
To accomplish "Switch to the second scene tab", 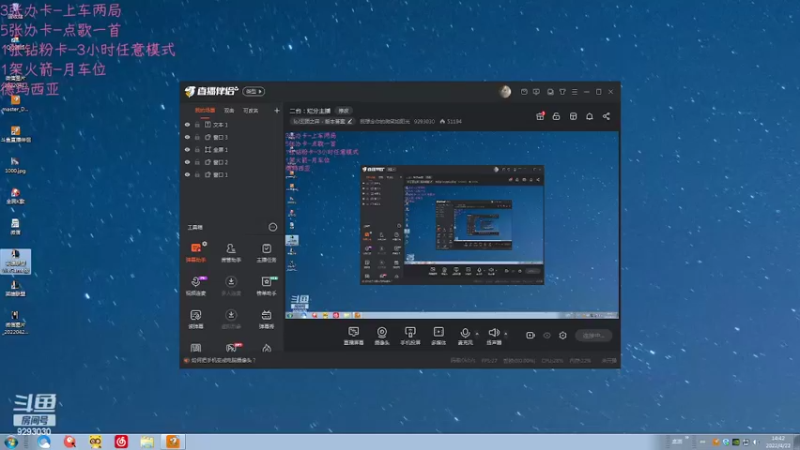I will click(x=229, y=110).
